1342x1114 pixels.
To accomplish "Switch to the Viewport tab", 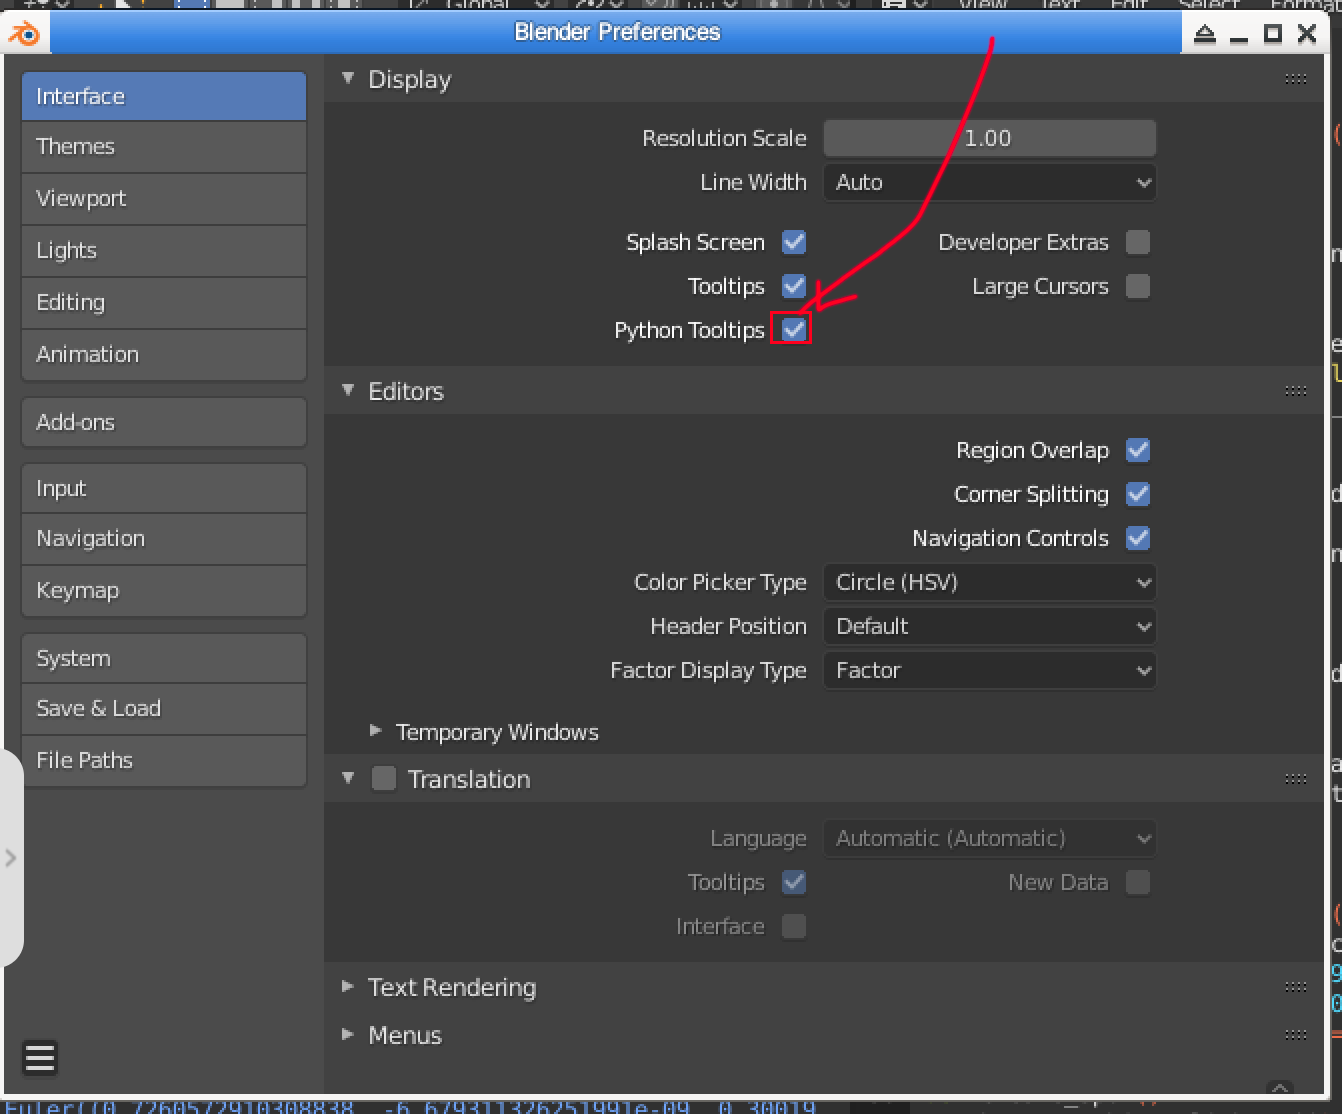I will (164, 198).
